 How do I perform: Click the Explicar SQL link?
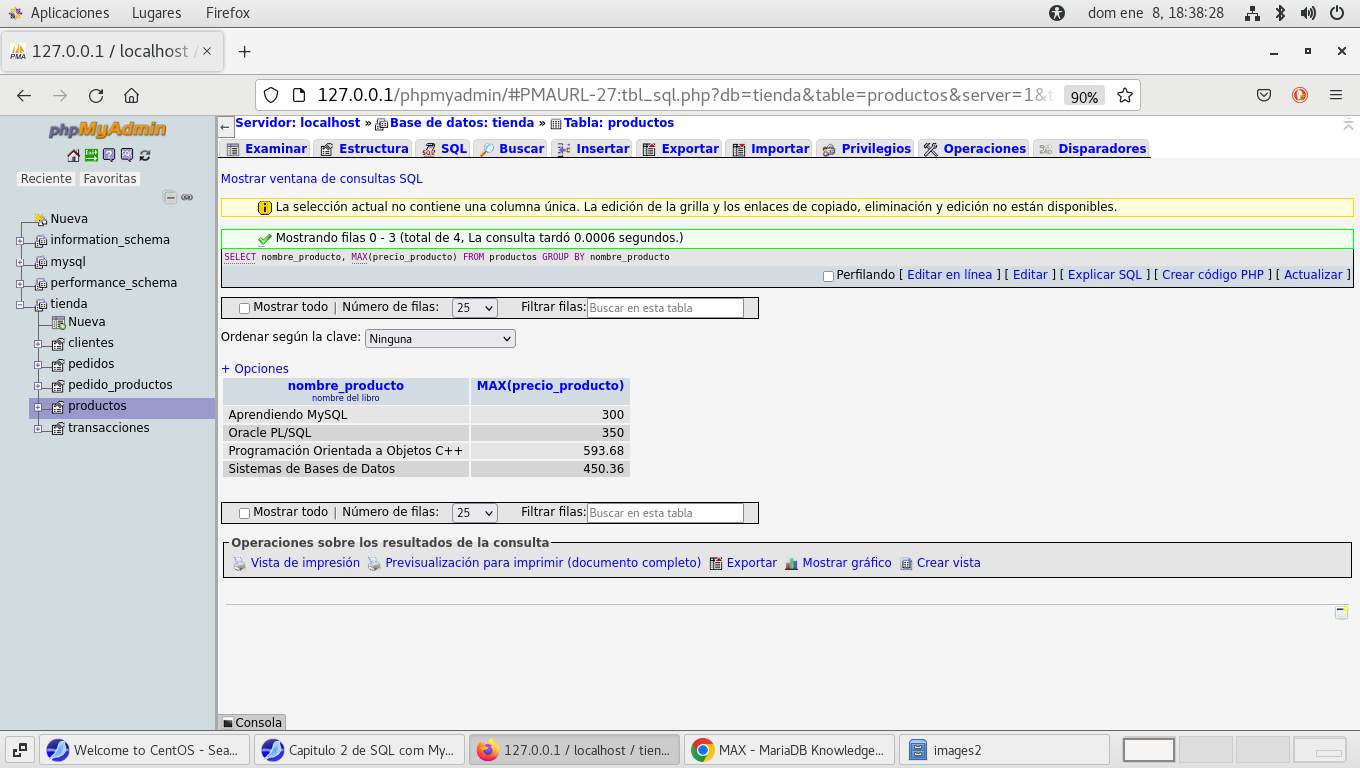point(1104,275)
